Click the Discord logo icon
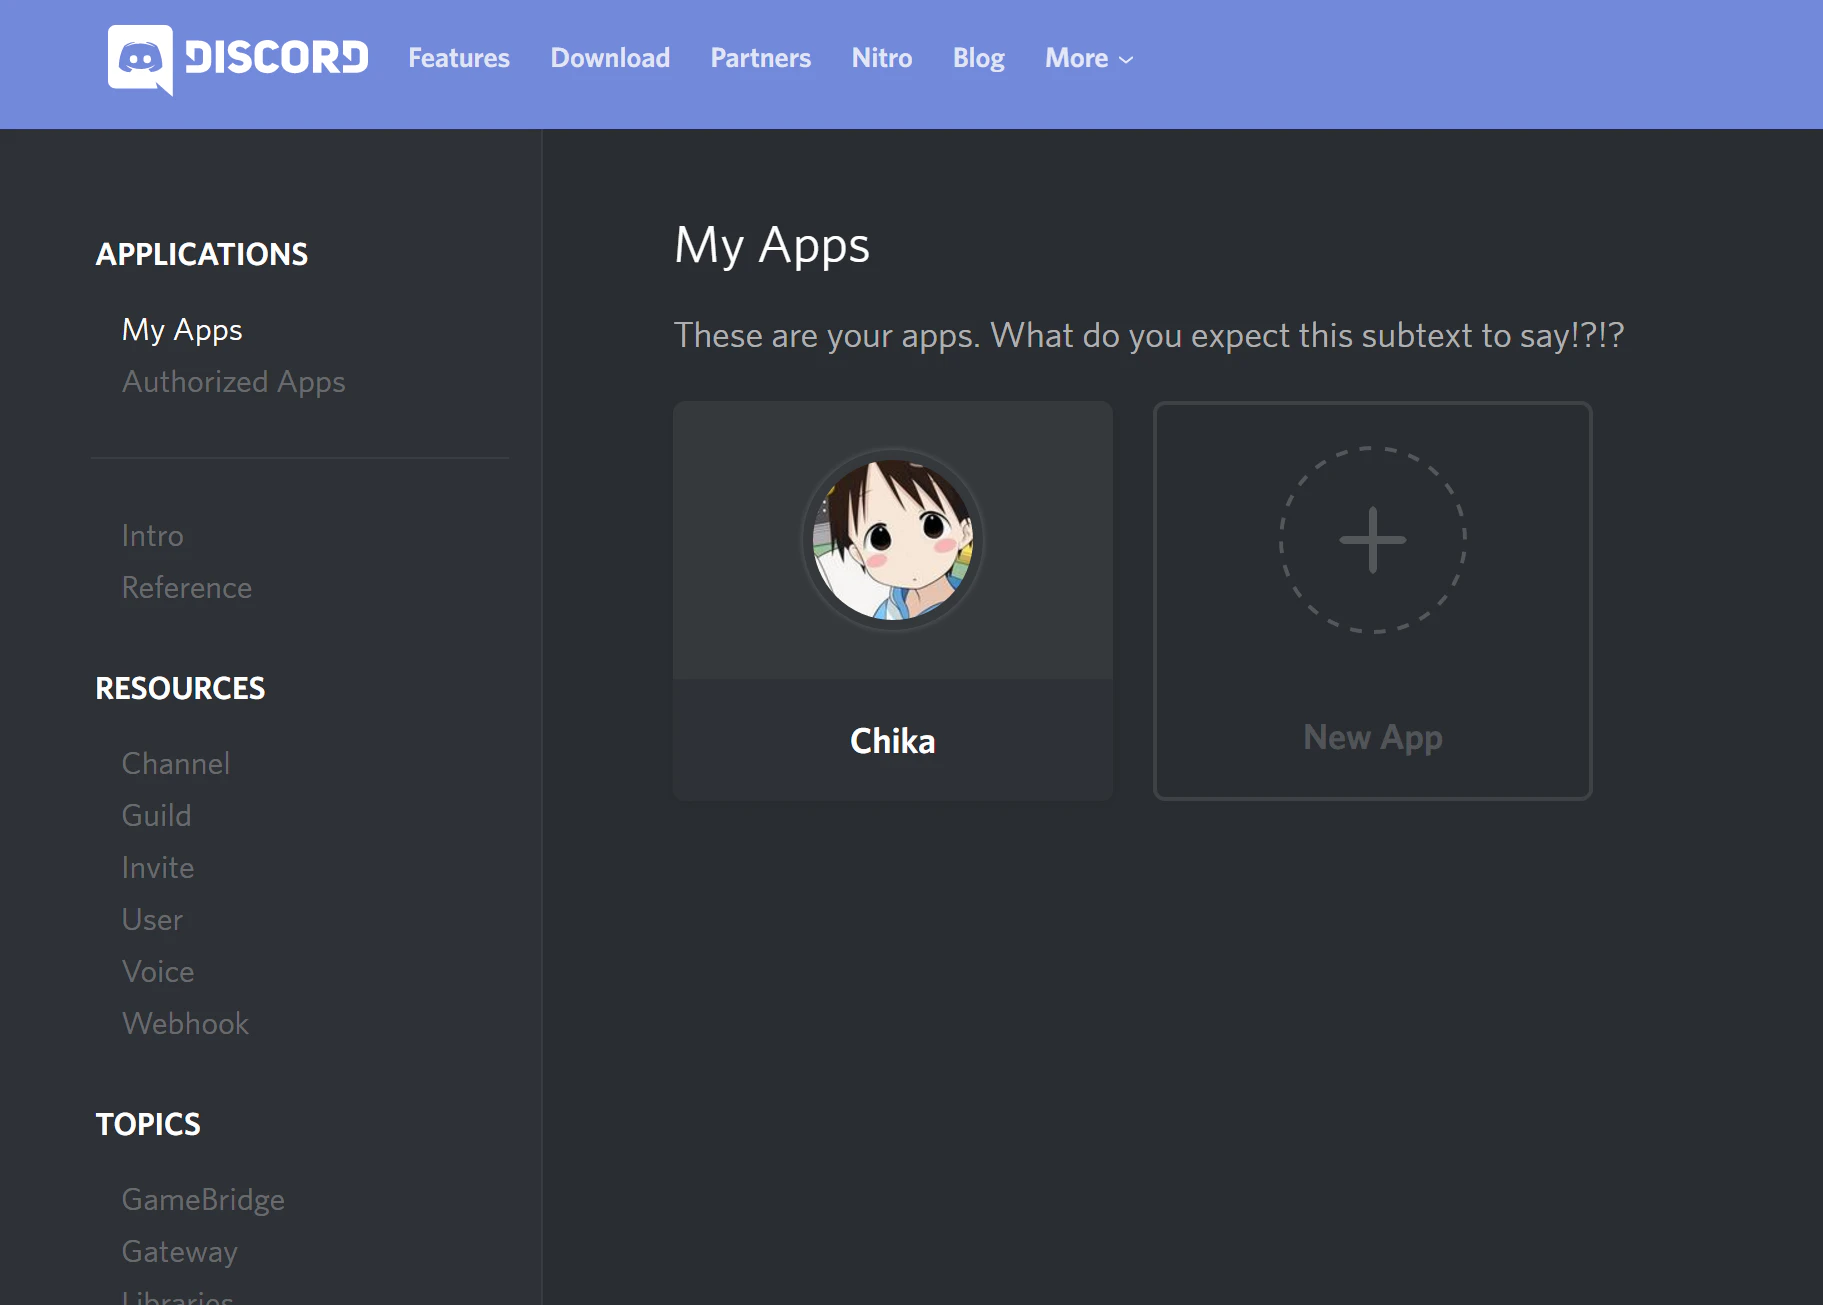The height and width of the screenshot is (1305, 1823). 140,60
